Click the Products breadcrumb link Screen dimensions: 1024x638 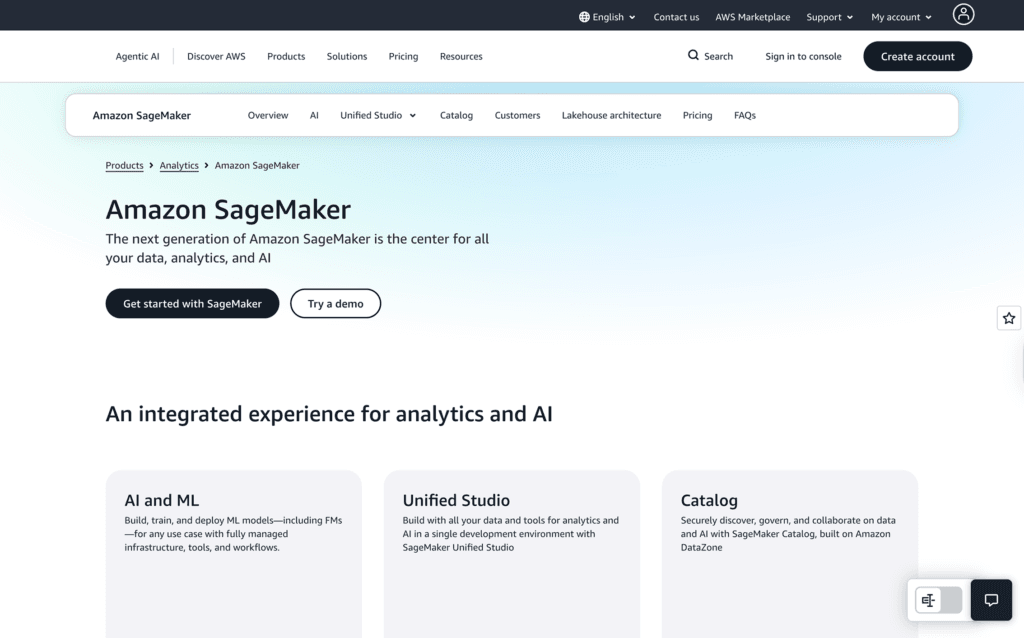124,166
